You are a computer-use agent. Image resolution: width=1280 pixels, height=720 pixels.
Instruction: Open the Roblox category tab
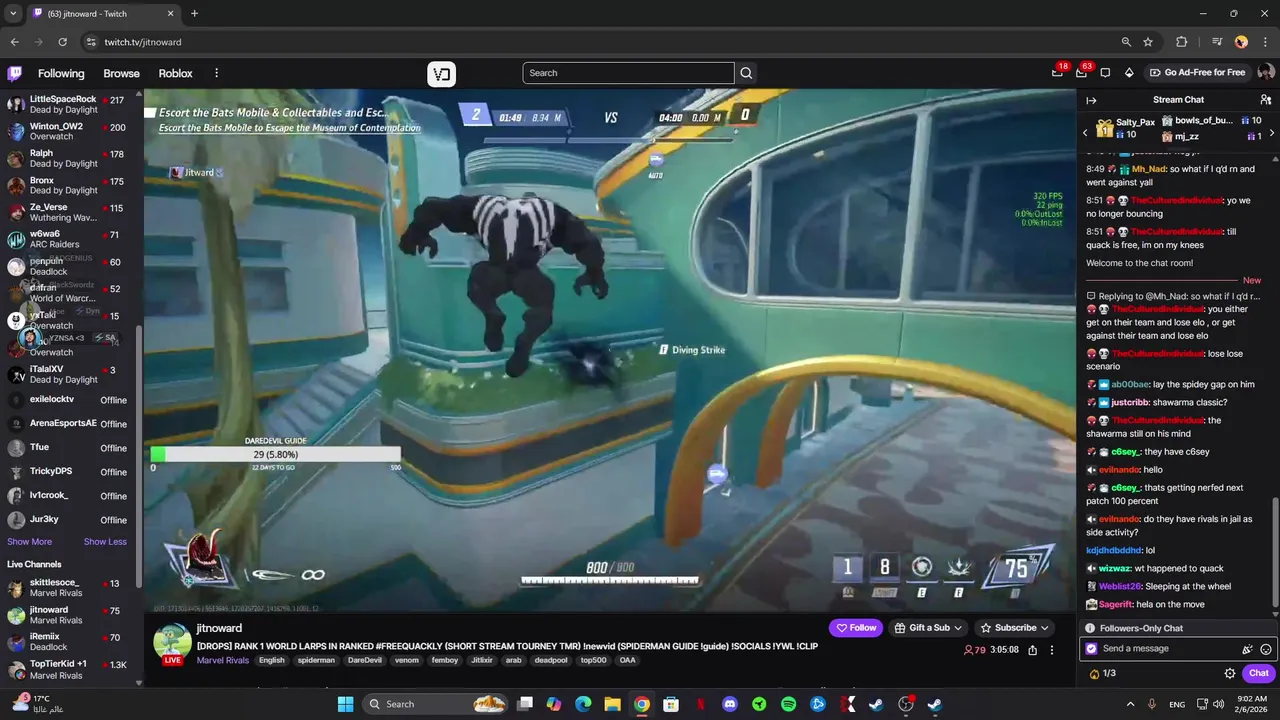coord(175,73)
